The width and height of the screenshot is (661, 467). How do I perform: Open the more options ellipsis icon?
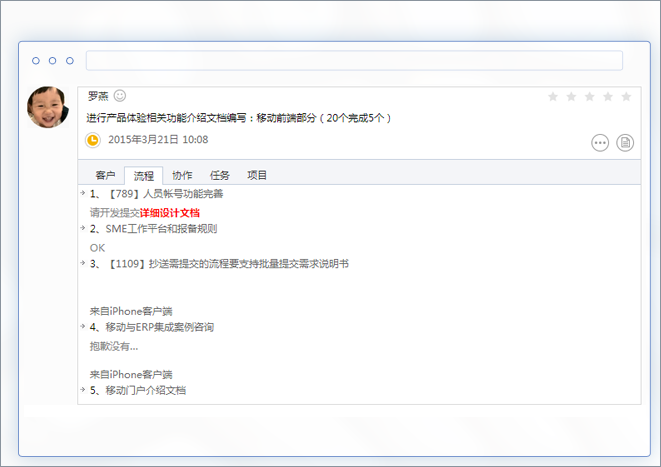point(600,143)
